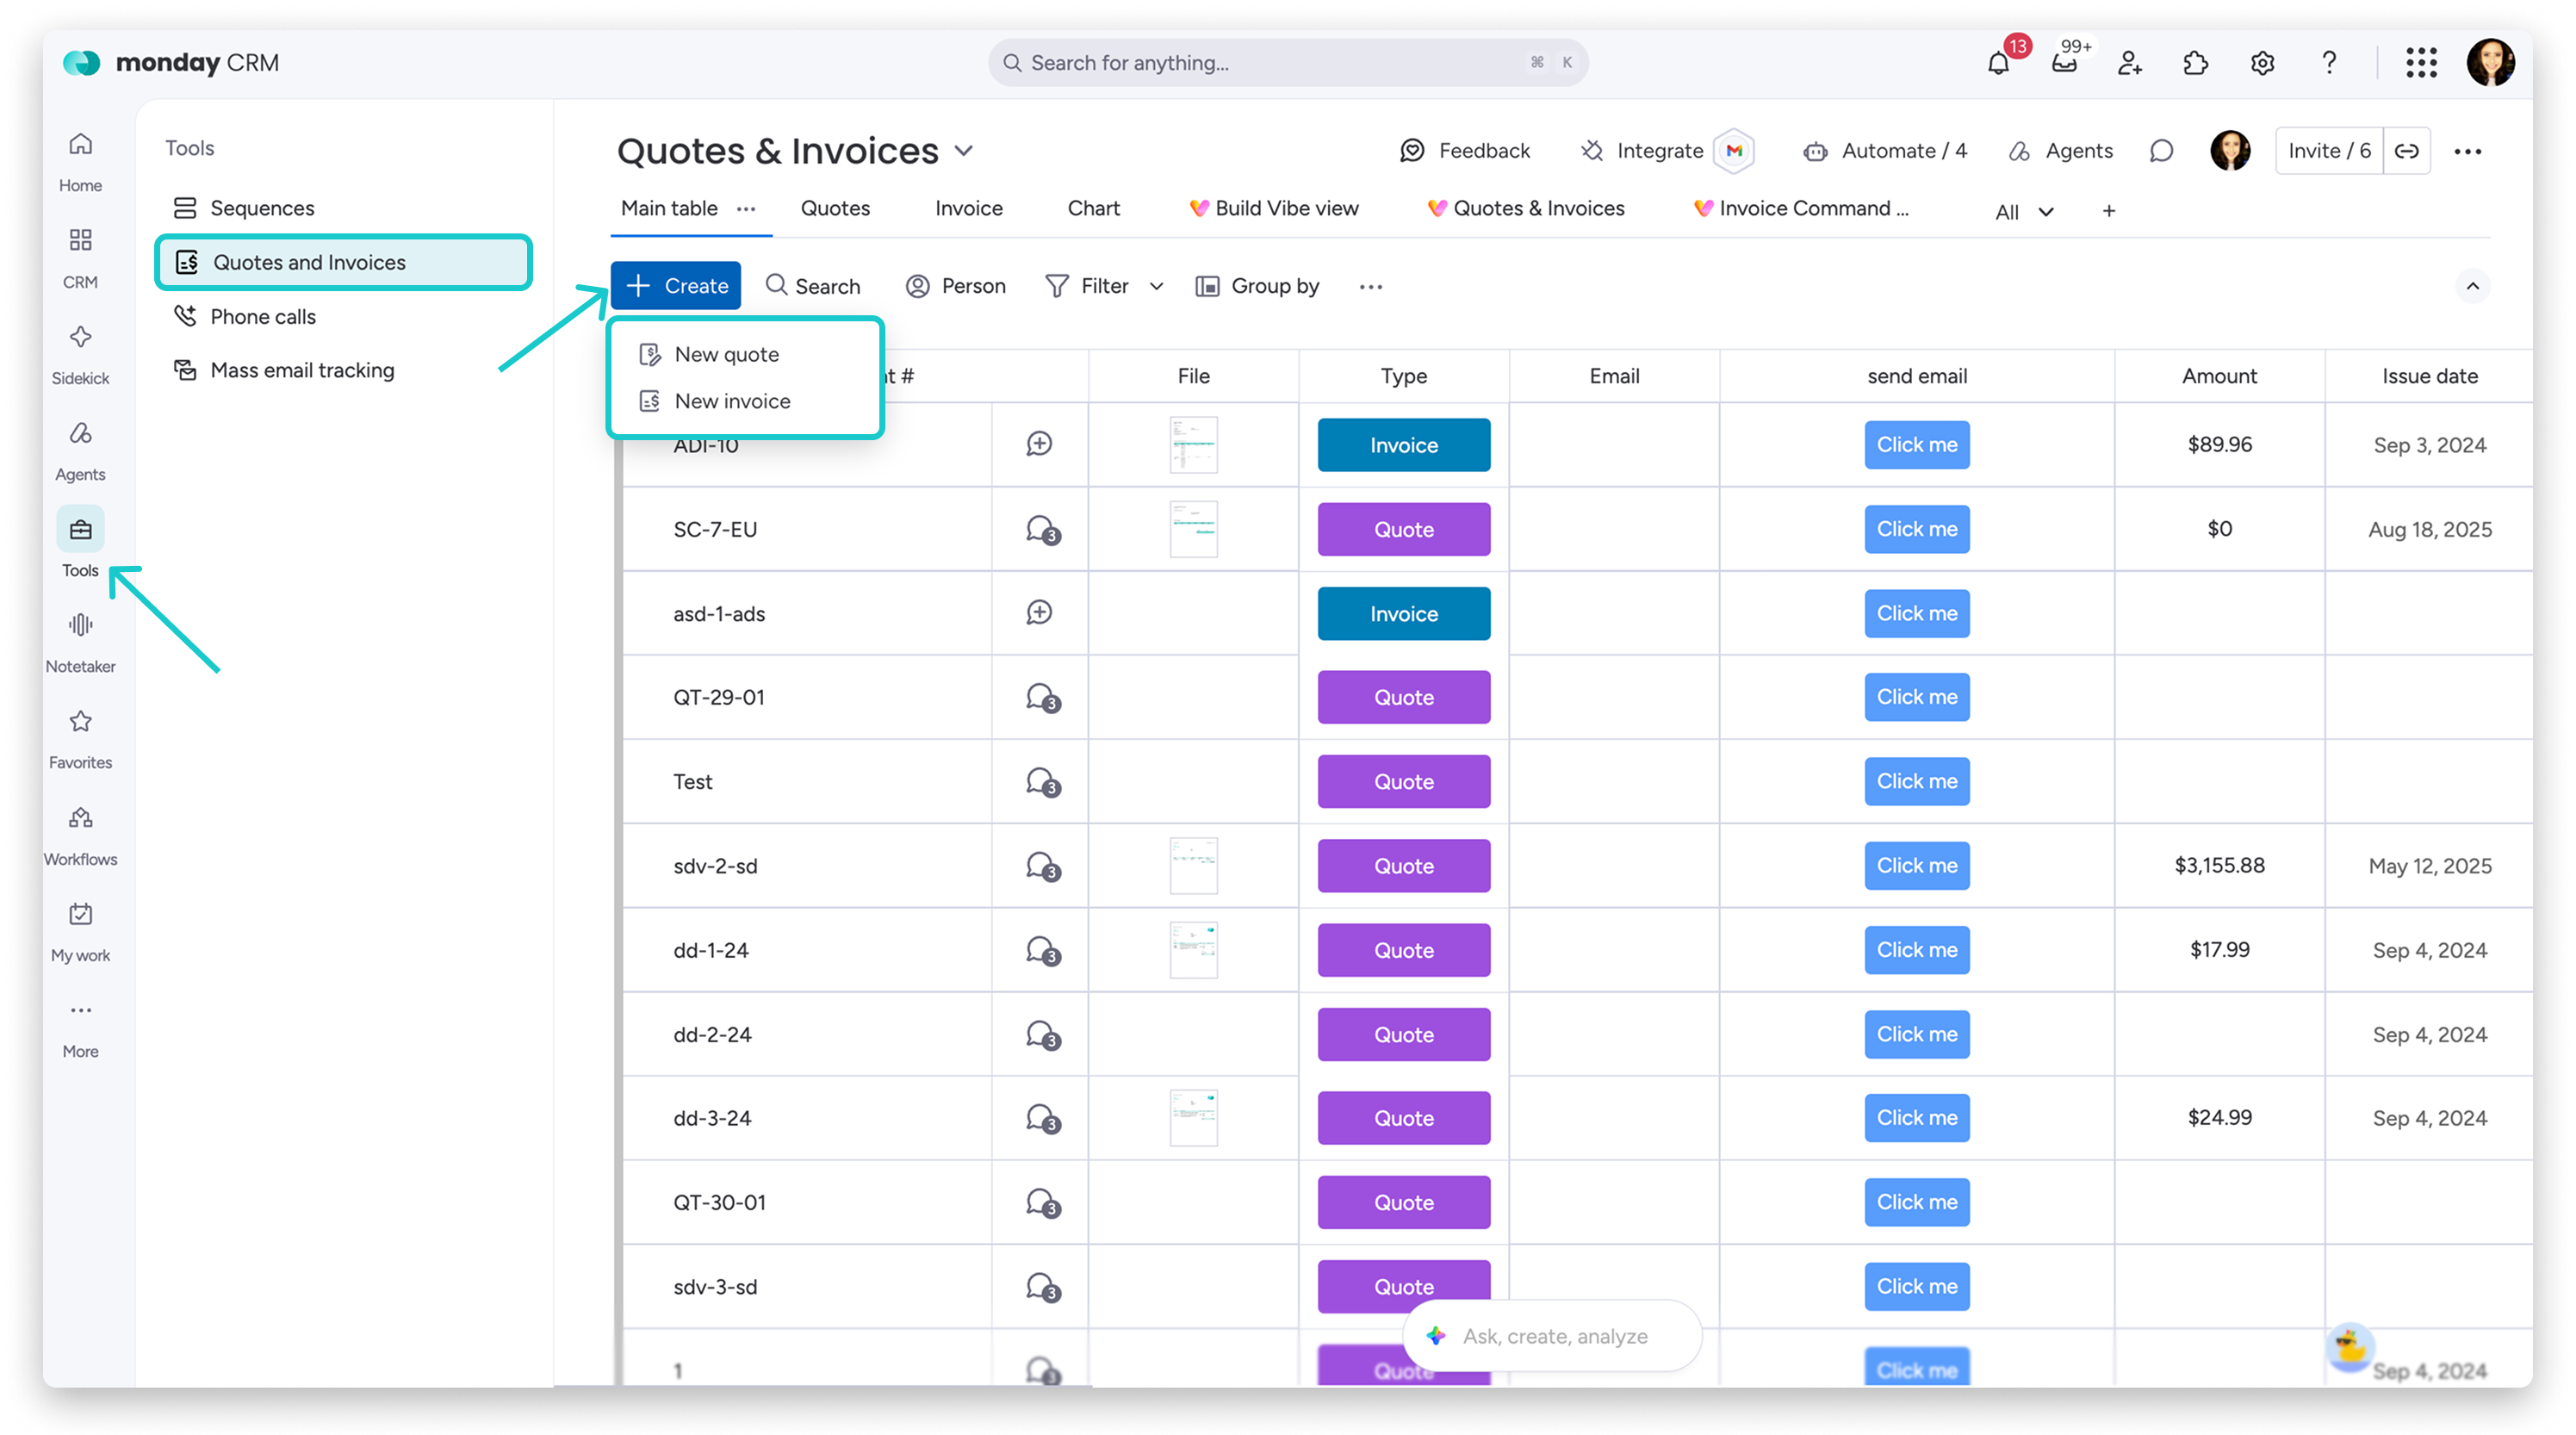This screenshot has width=2576, height=1435.
Task: Open the CRM section in the sidebar
Action: tap(80, 257)
